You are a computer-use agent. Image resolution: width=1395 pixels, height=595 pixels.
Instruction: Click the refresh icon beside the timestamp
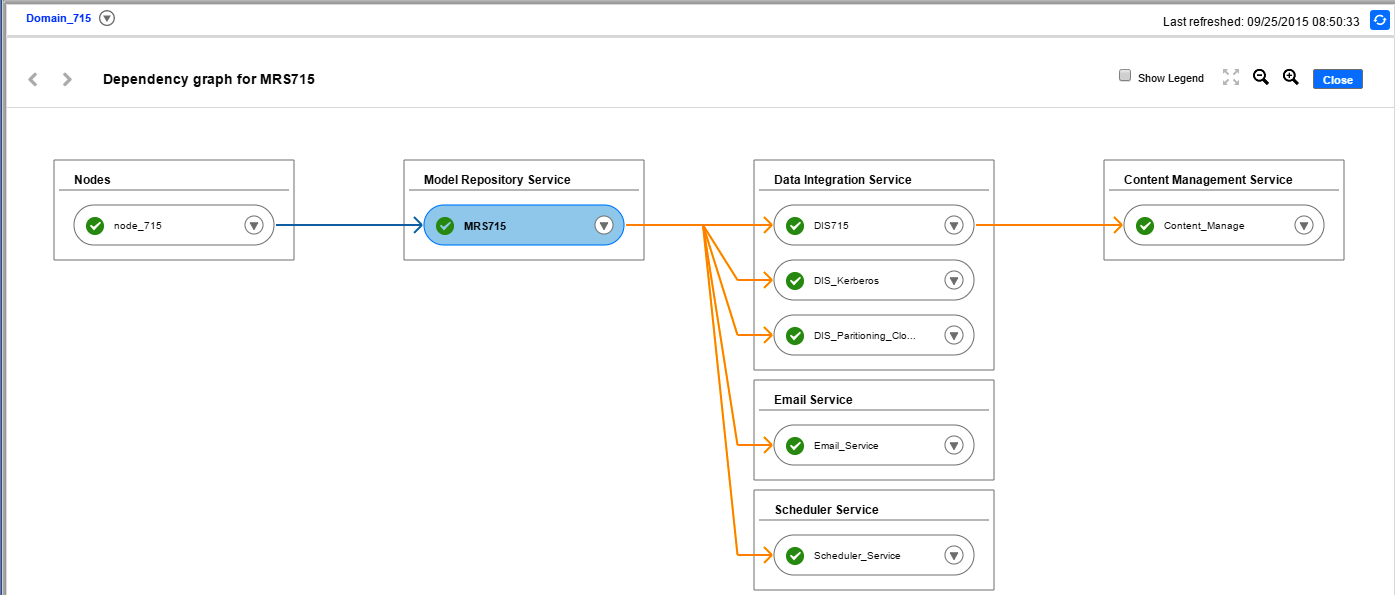pos(1380,20)
